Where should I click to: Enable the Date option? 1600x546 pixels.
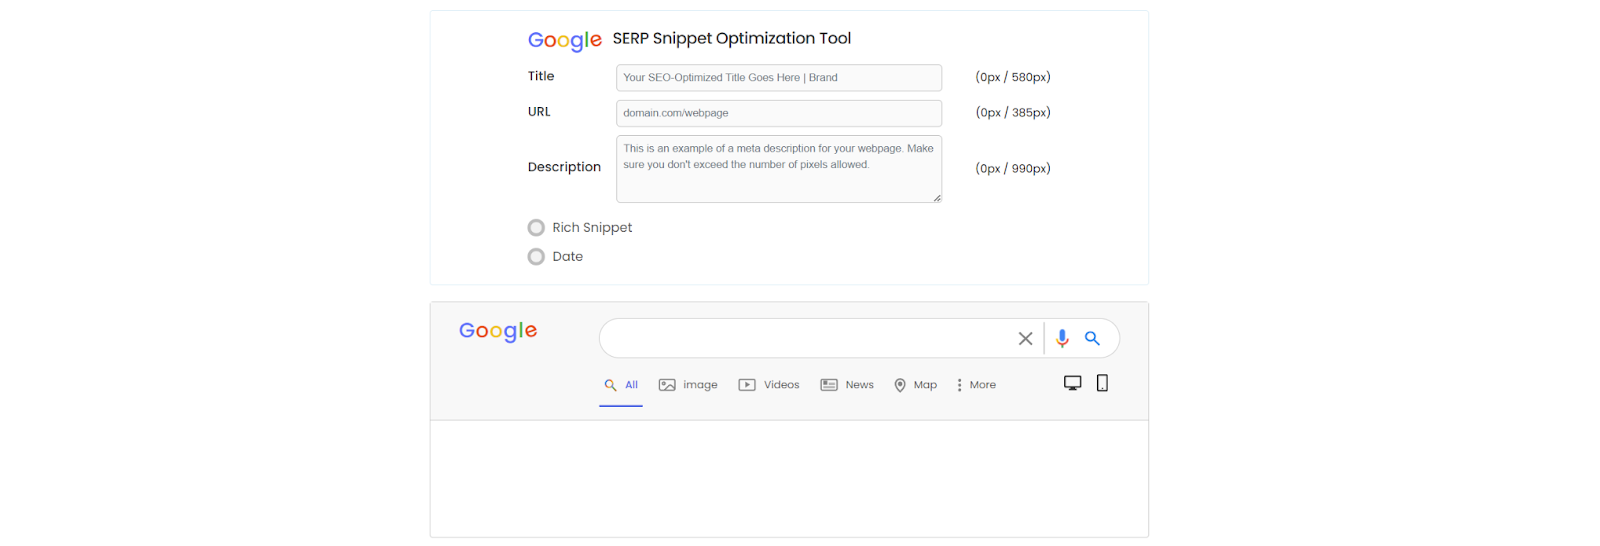click(537, 257)
